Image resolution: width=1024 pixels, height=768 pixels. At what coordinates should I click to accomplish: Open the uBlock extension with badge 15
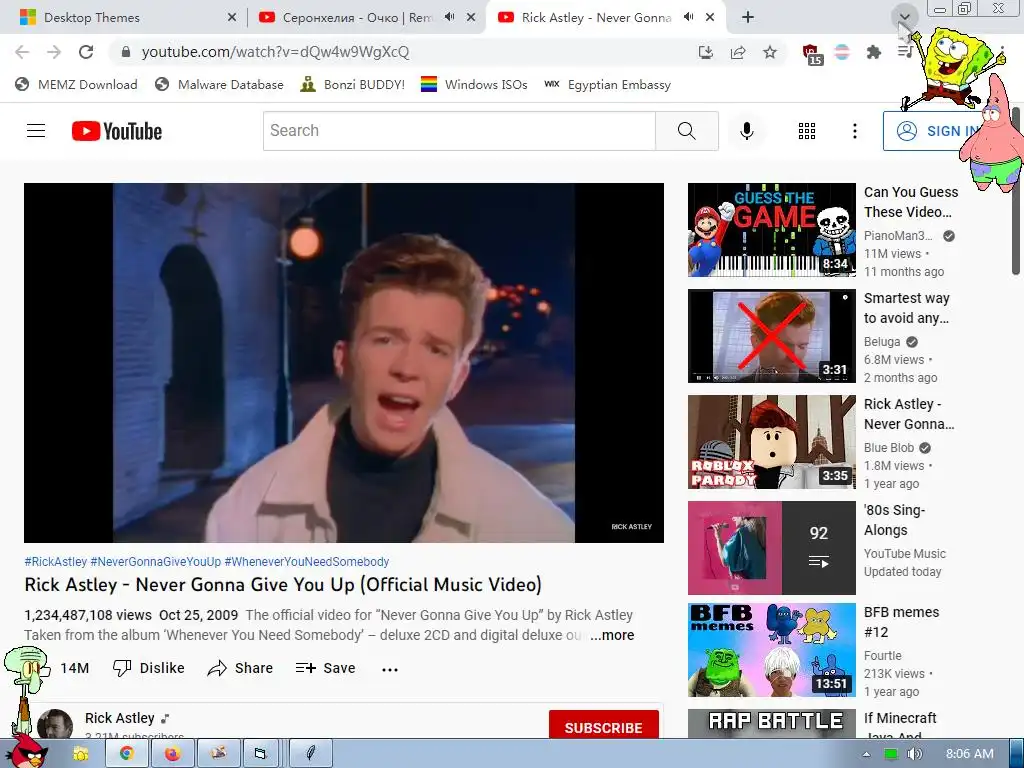[x=812, y=54]
